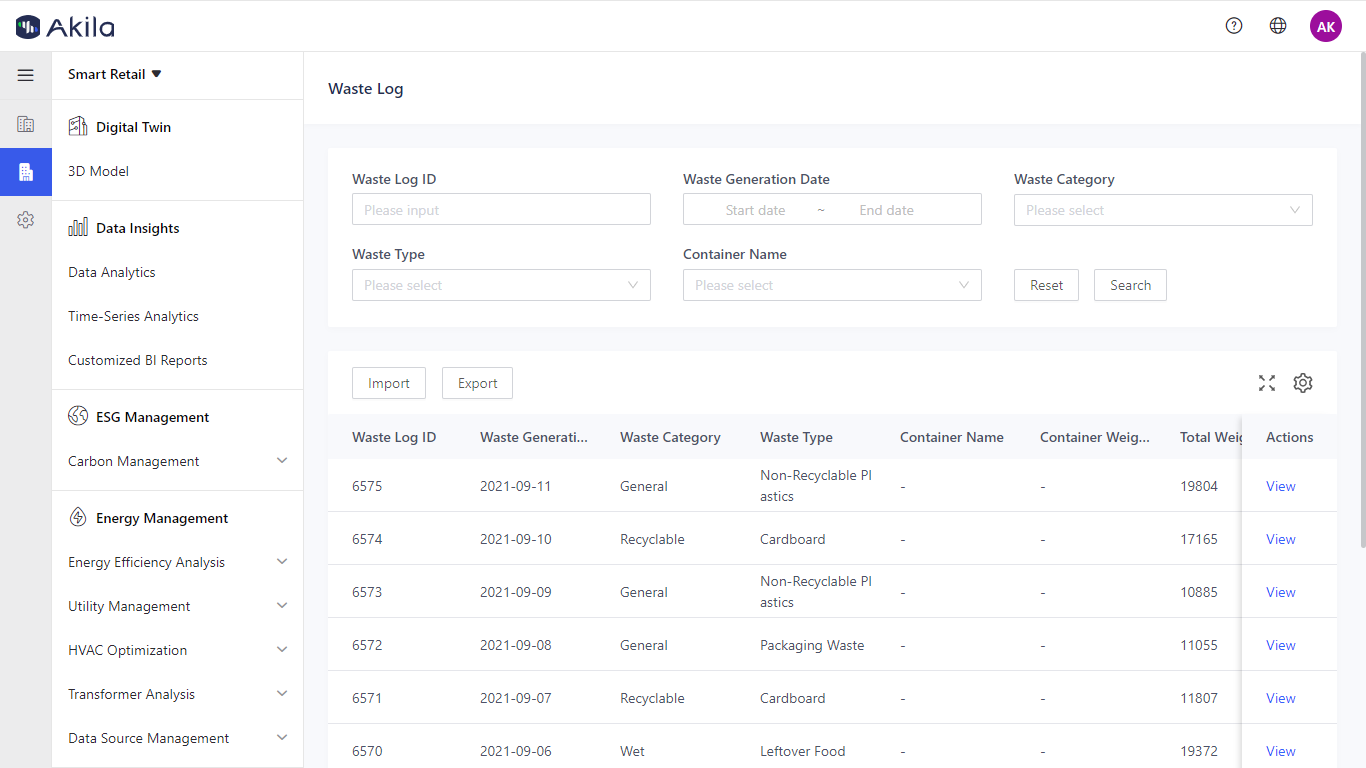
Task: Open the settings gear in left rail
Action: [x=26, y=220]
